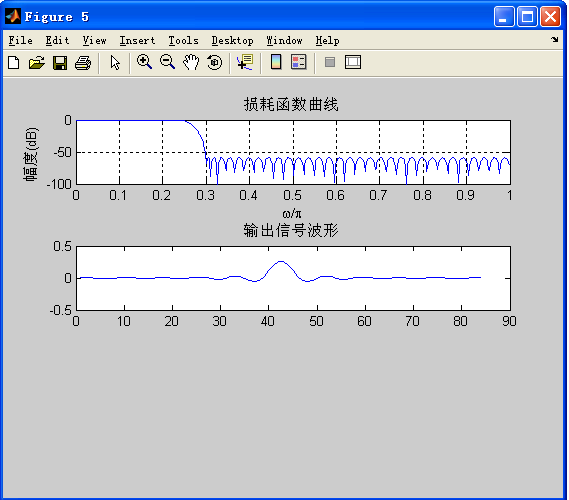Click the 40 tick label on lower plot
The height and width of the screenshot is (500, 569).
[268, 321]
